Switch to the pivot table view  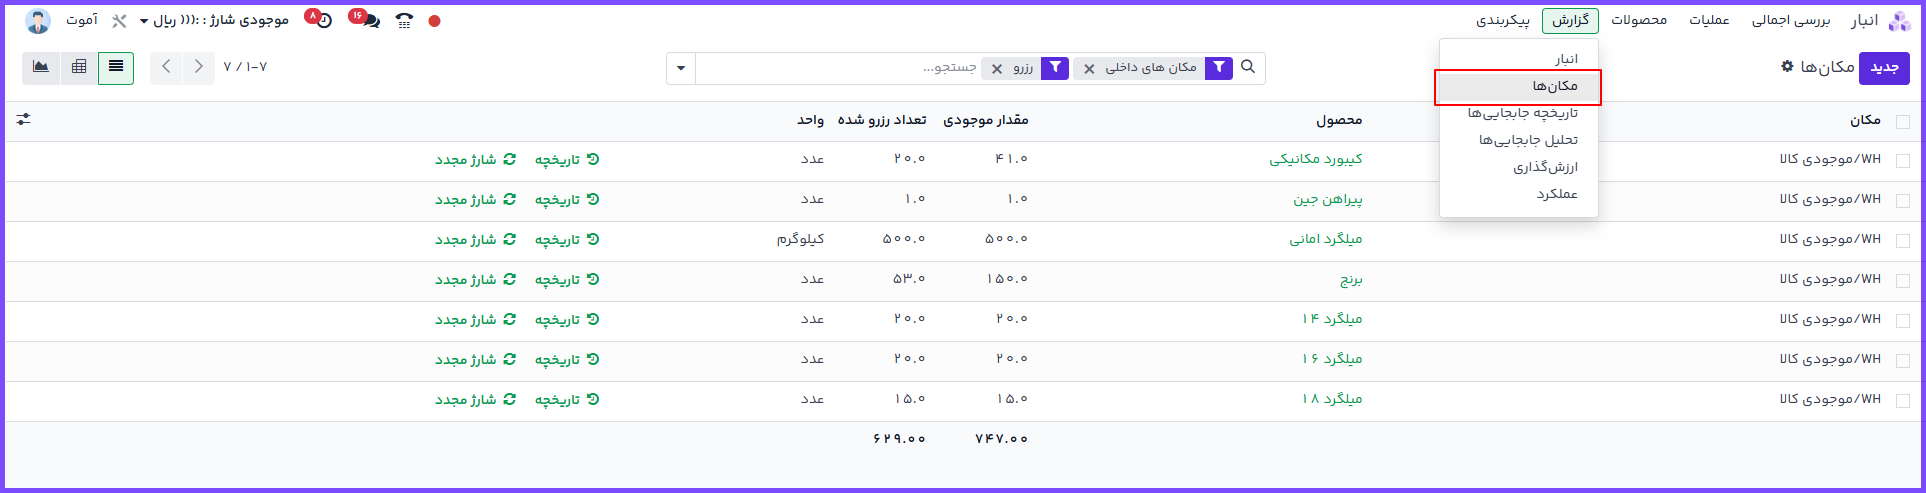79,67
